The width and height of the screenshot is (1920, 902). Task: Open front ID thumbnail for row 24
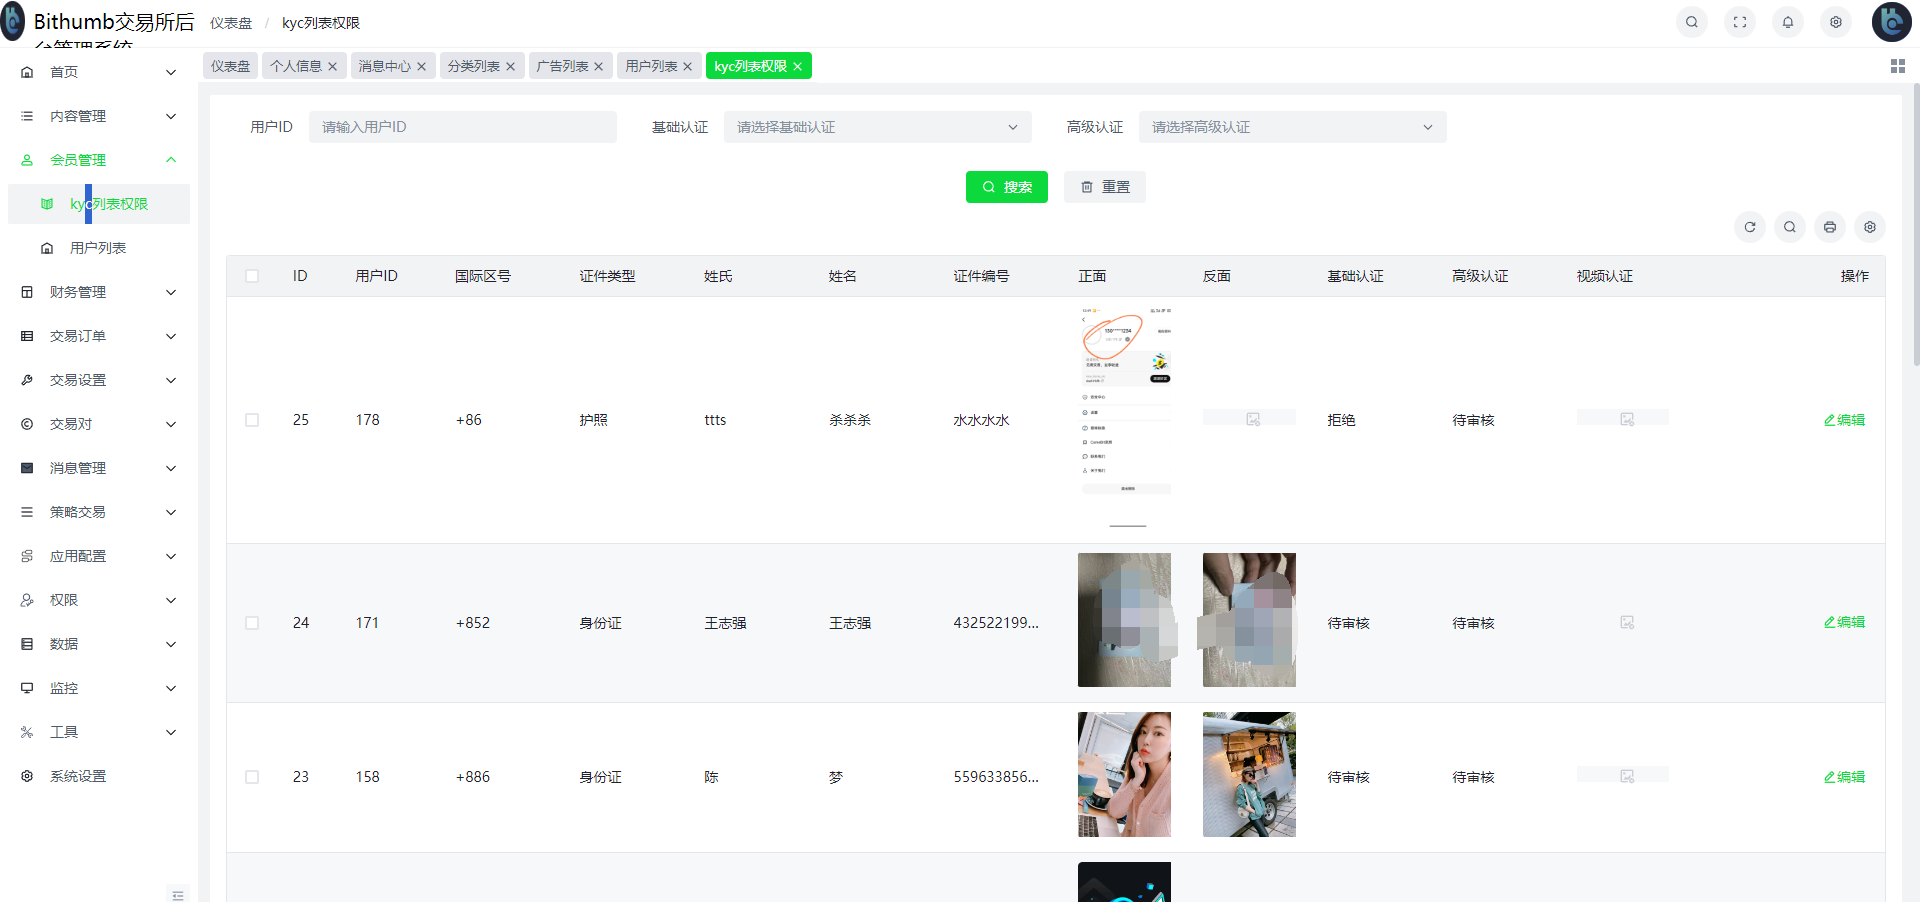point(1124,620)
